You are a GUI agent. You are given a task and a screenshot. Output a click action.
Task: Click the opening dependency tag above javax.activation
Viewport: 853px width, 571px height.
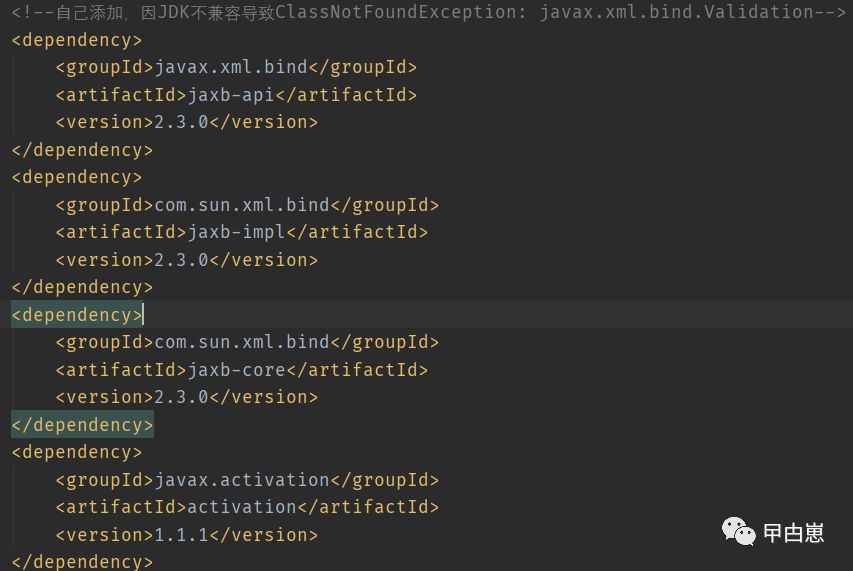point(77,452)
